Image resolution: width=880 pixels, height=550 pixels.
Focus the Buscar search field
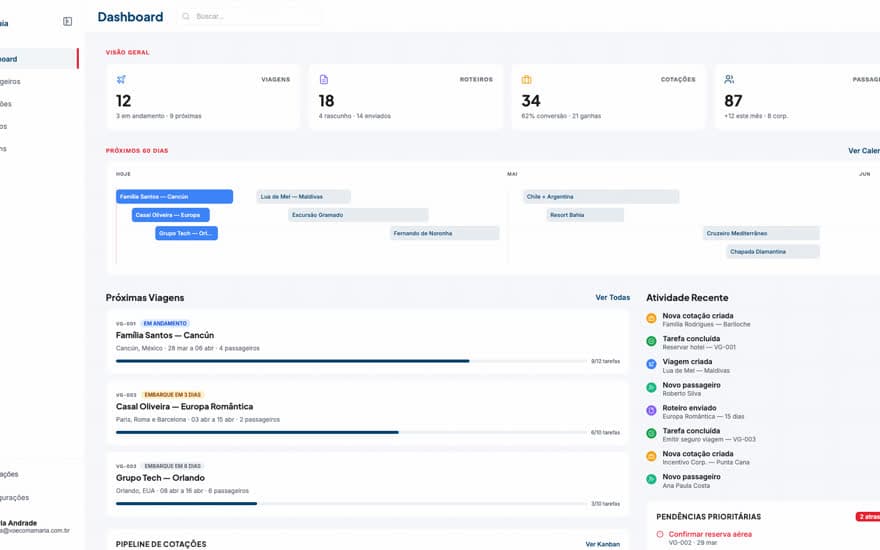[x=250, y=16]
